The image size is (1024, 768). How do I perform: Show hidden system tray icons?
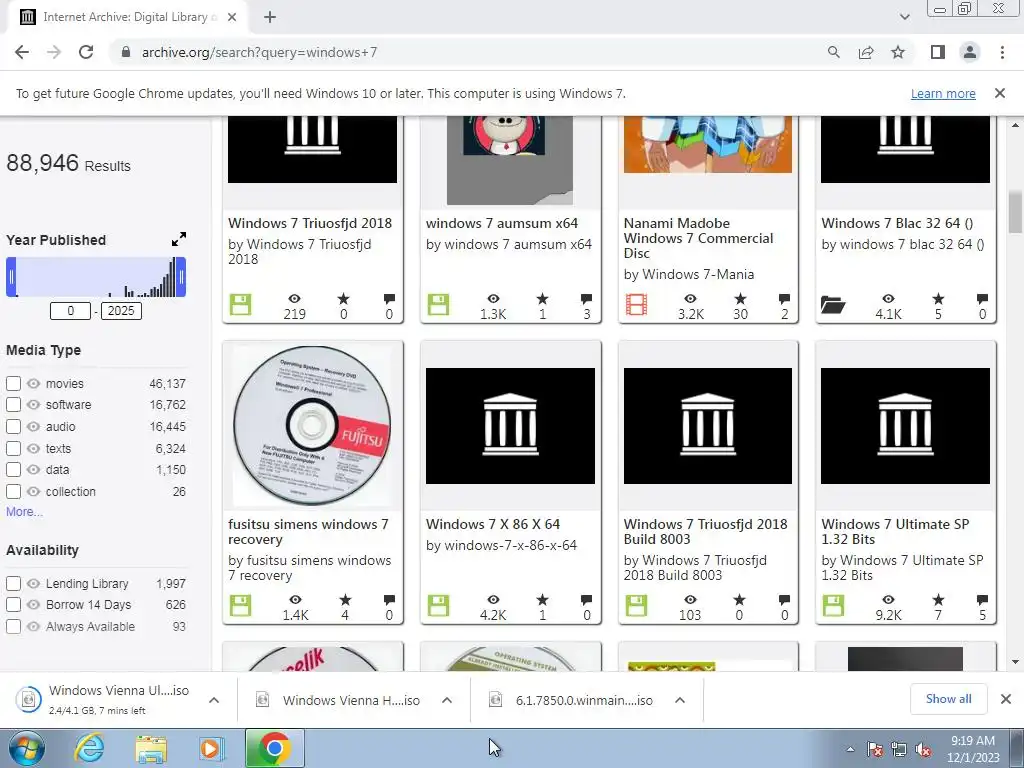point(850,749)
